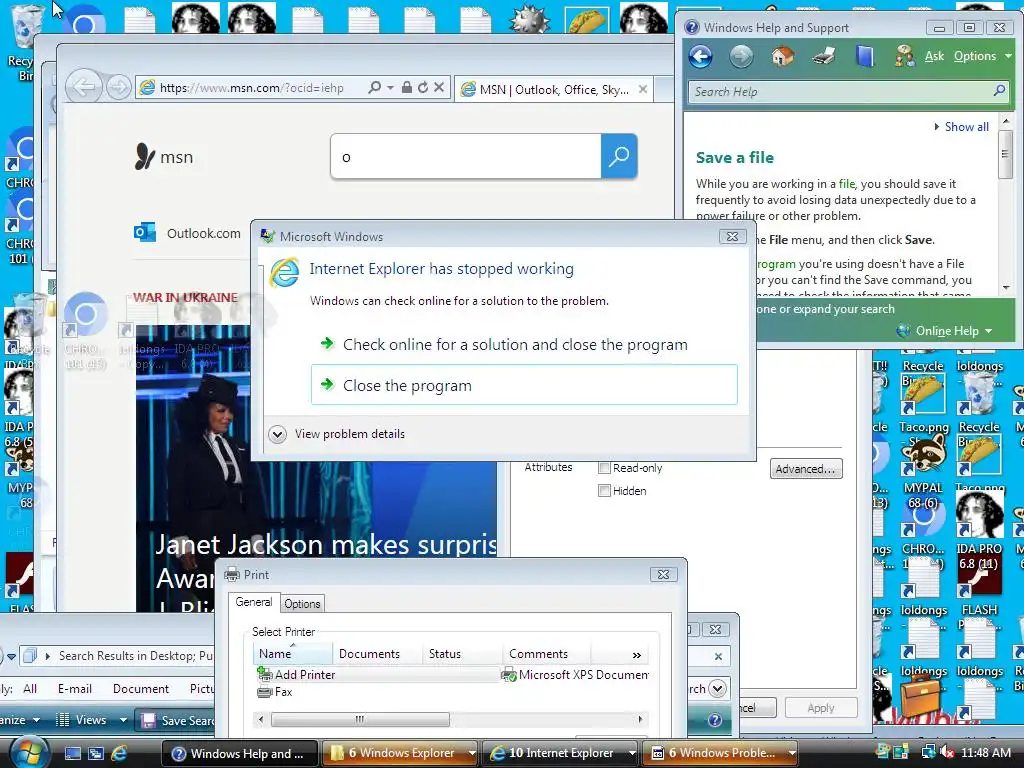
Task: Expand more columns chevron in printer list
Action: click(636, 654)
